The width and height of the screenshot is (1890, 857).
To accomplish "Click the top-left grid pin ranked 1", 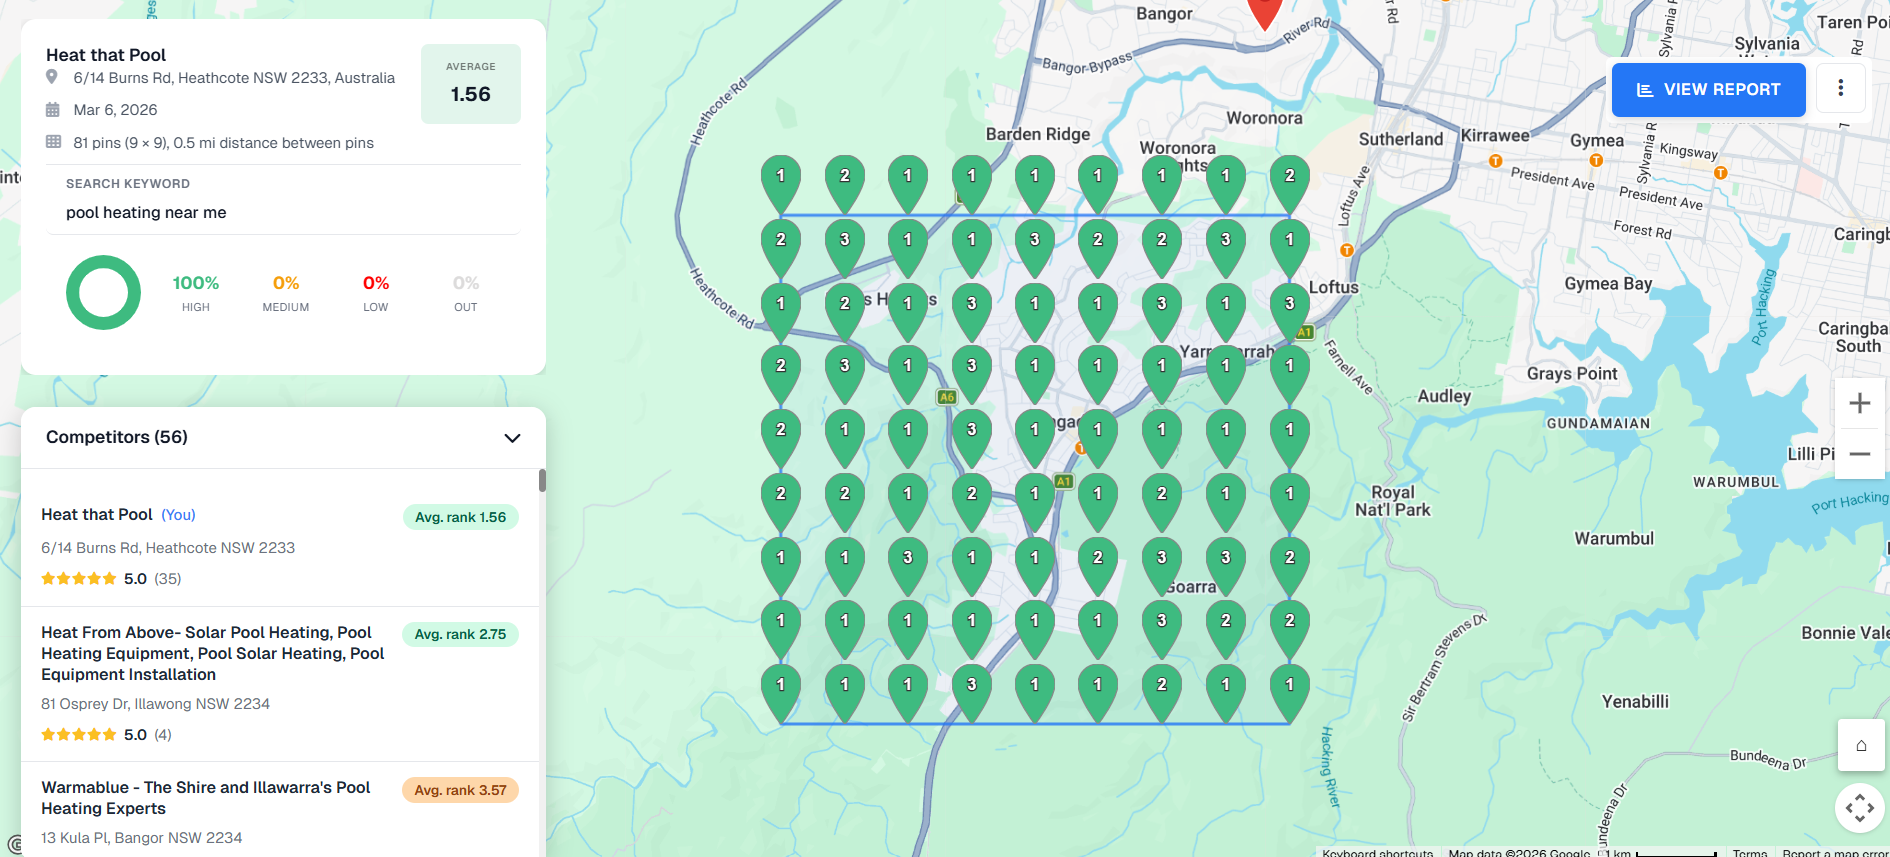I will tap(781, 183).
